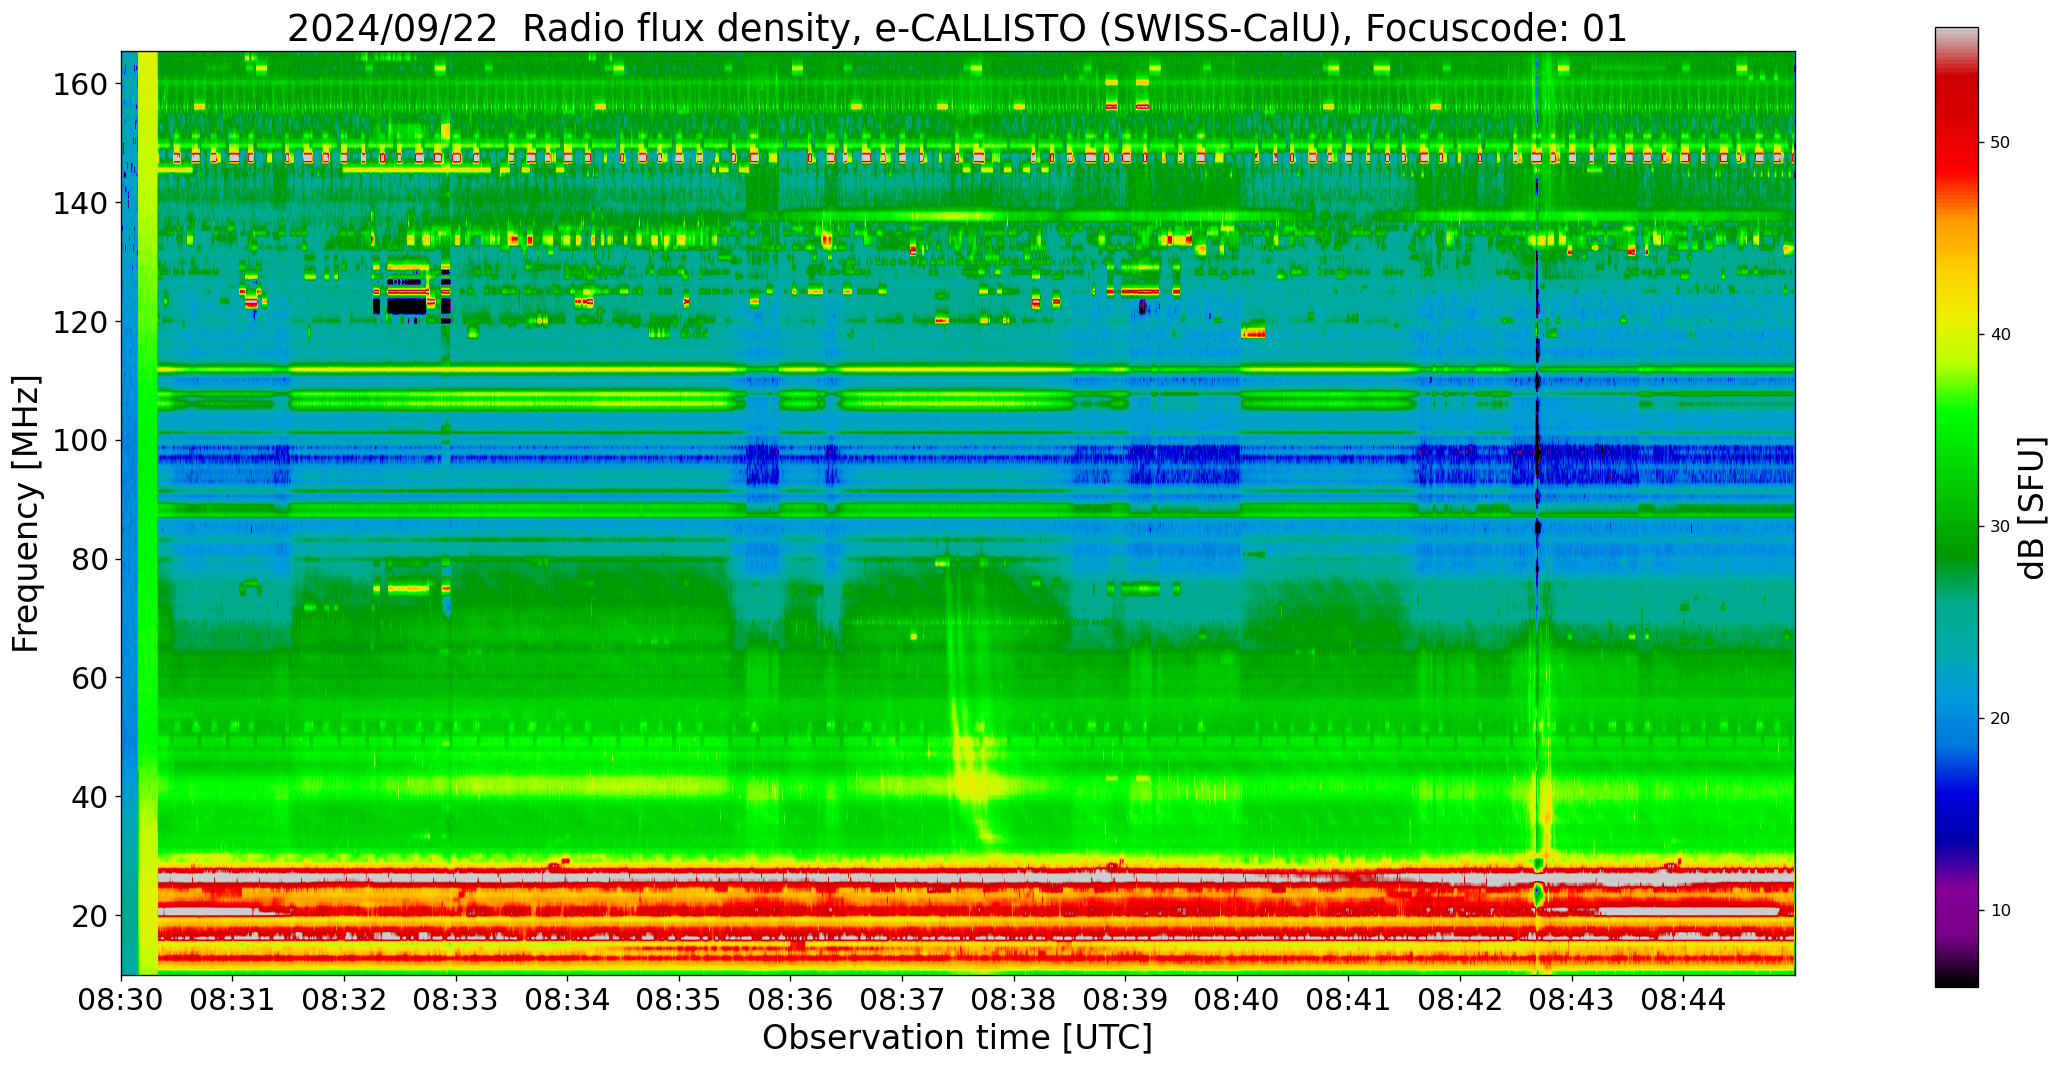Click the colorbar tick label 40
The width and height of the screenshot is (2062, 1067).
[1999, 335]
